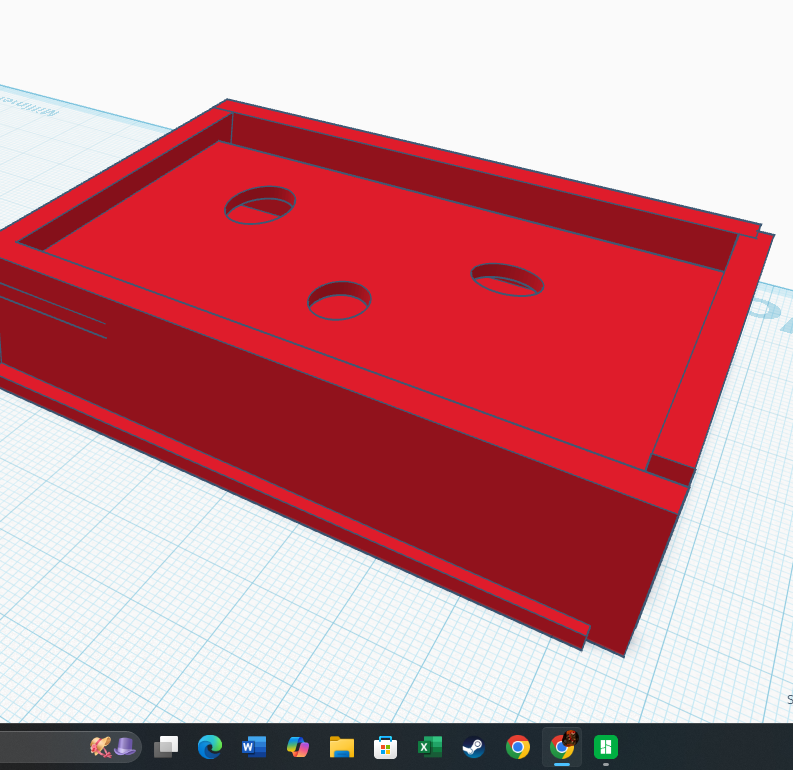Image resolution: width=793 pixels, height=770 pixels.
Task: Launch the Microsoft Store icon
Action: click(x=385, y=747)
